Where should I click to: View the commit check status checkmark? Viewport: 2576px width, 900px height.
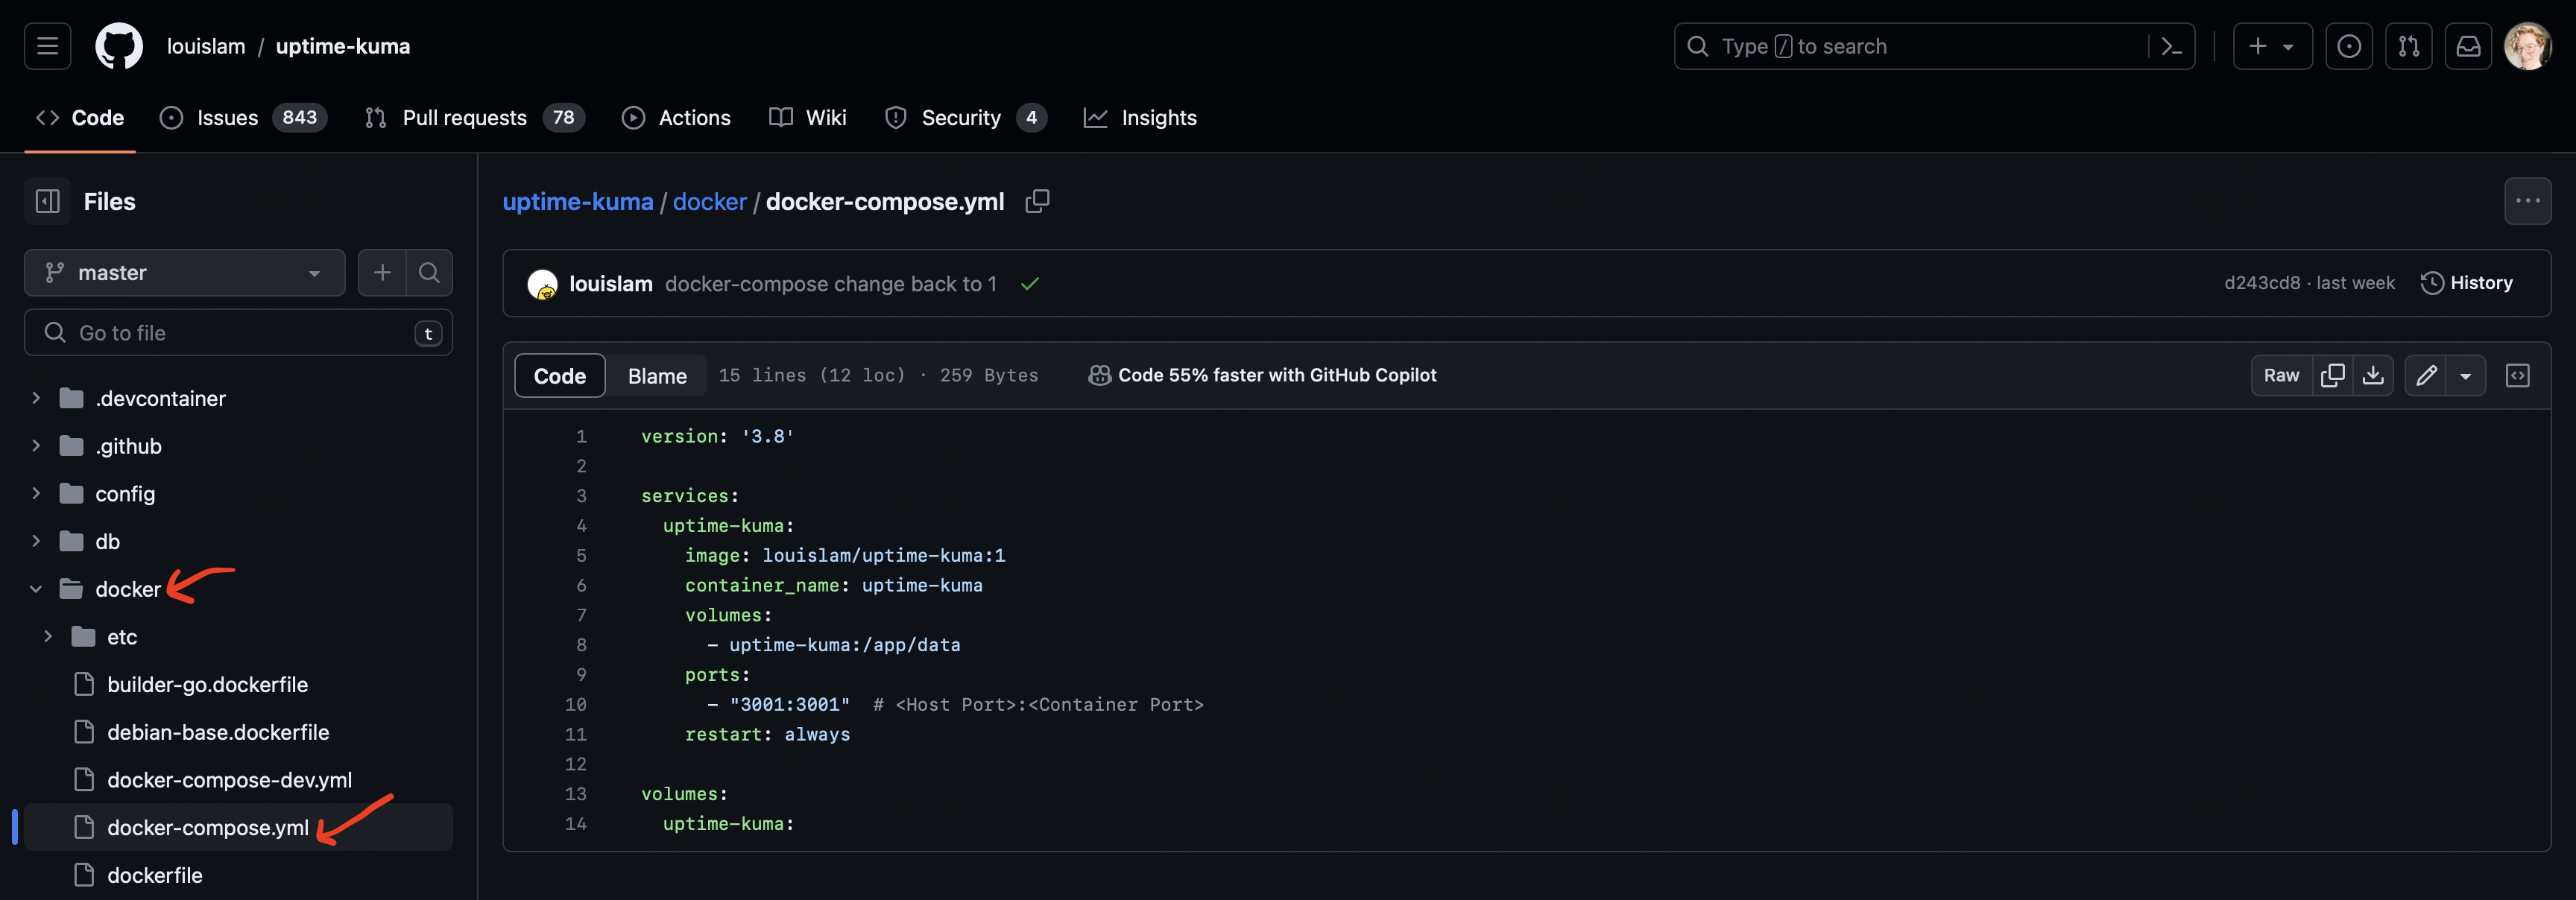1030,283
